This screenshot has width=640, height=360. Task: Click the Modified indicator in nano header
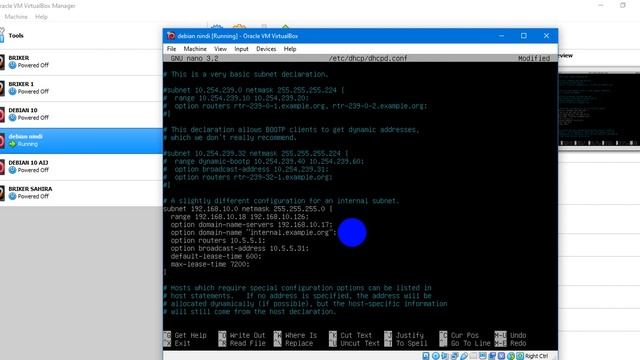pyautogui.click(x=534, y=58)
